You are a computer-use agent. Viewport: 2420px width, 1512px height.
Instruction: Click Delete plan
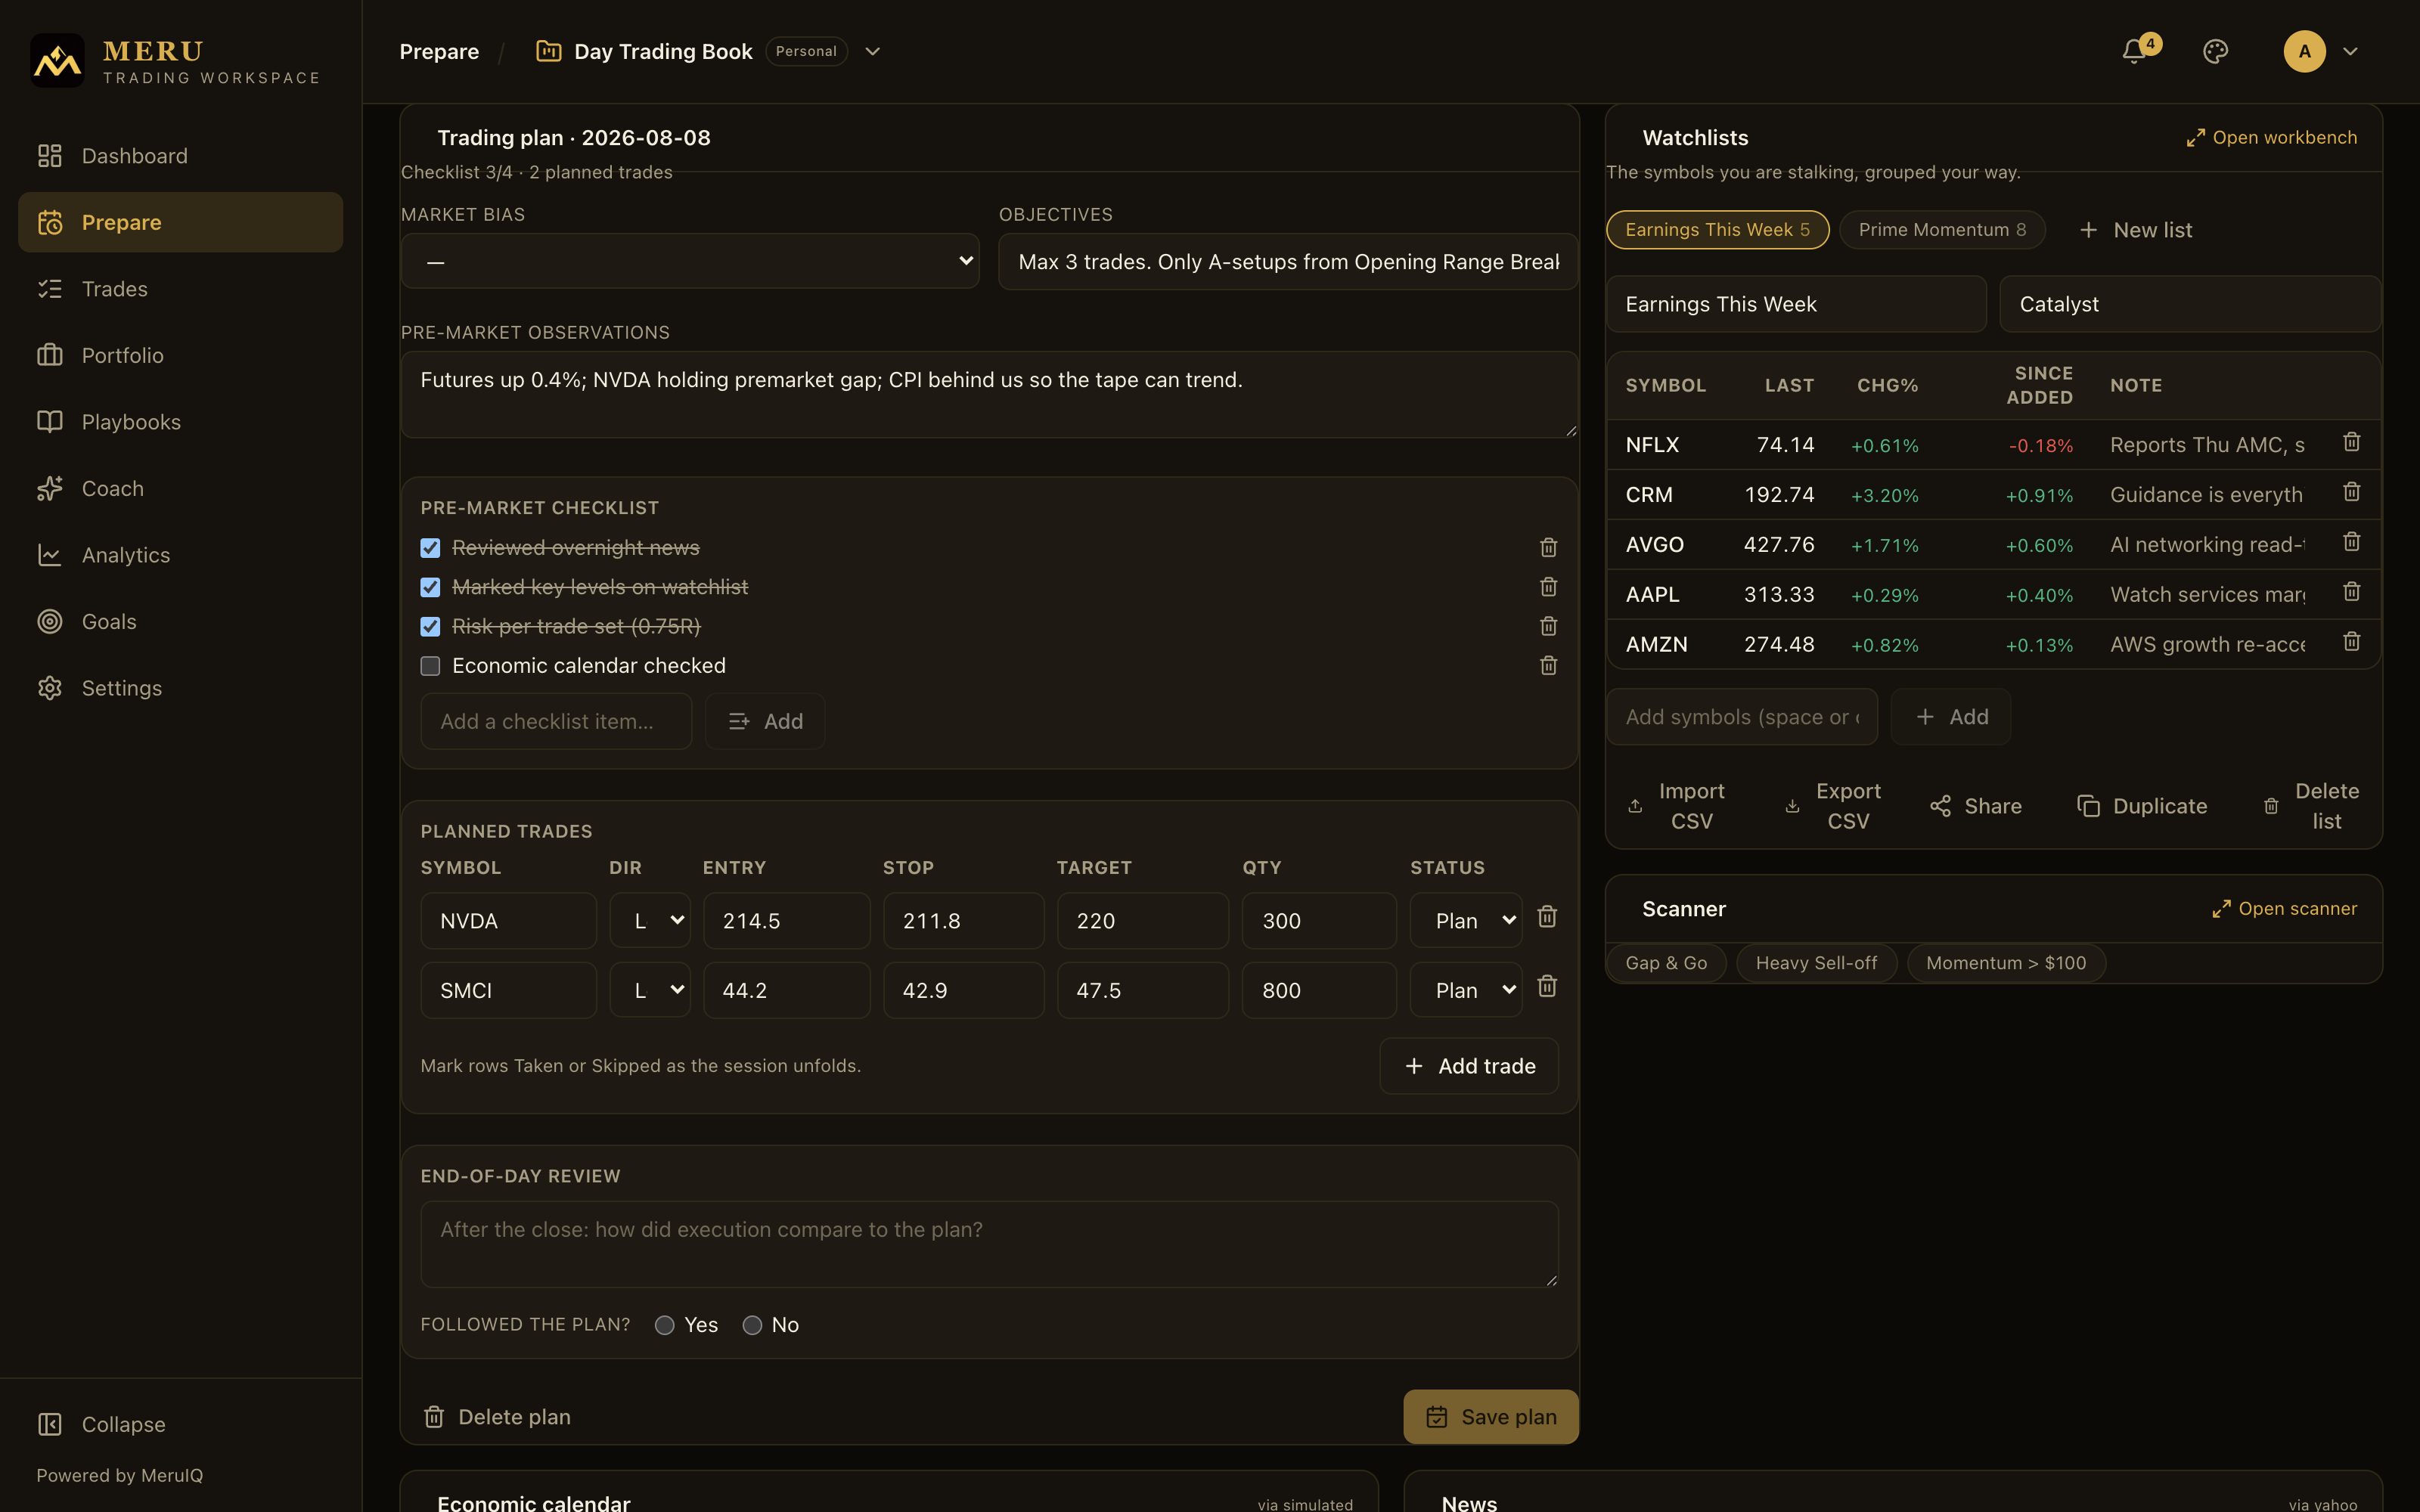tap(497, 1416)
